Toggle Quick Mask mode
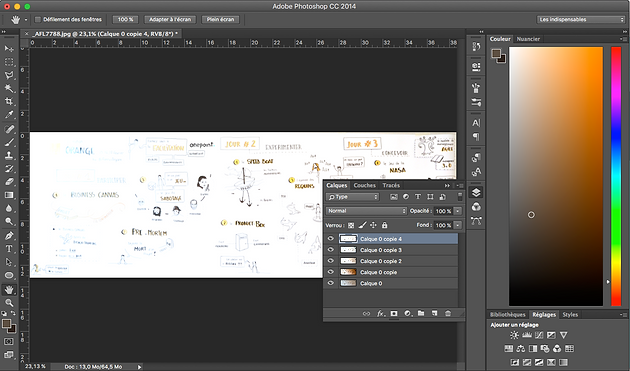Screen dimensions: 630x371 click(x=9, y=342)
